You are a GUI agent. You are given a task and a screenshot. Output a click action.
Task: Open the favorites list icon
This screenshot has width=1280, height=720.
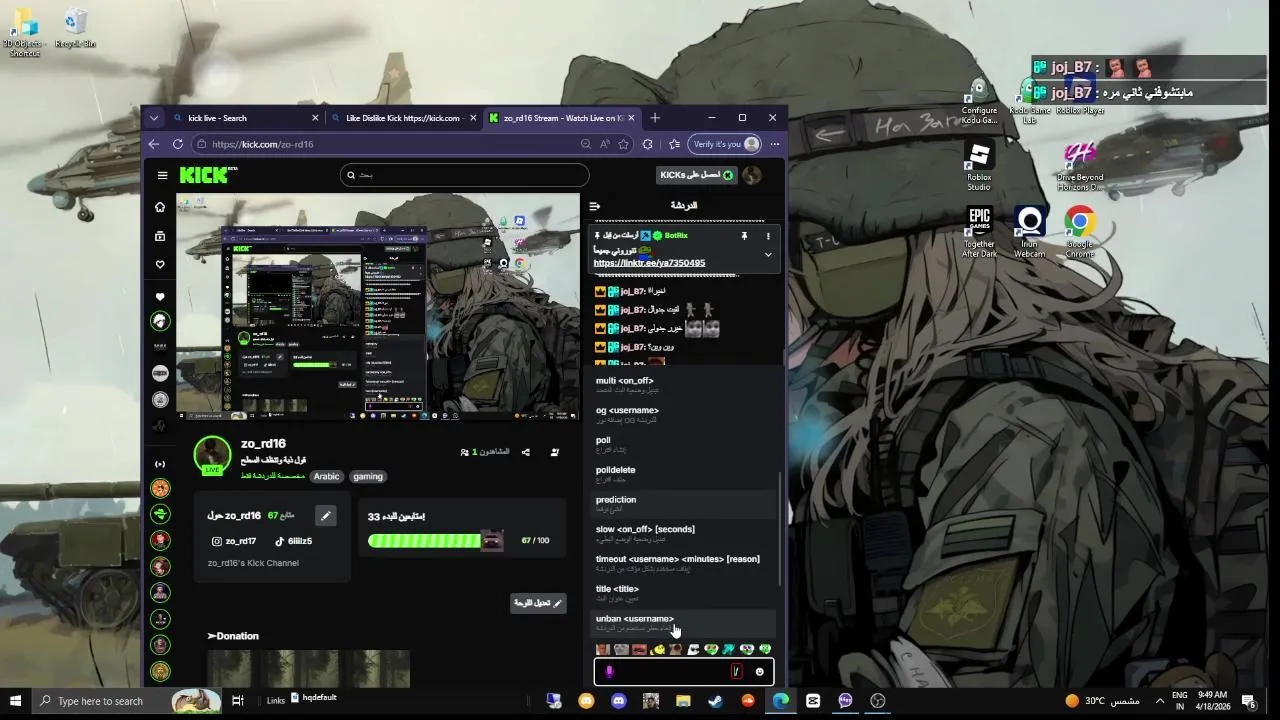(x=674, y=144)
